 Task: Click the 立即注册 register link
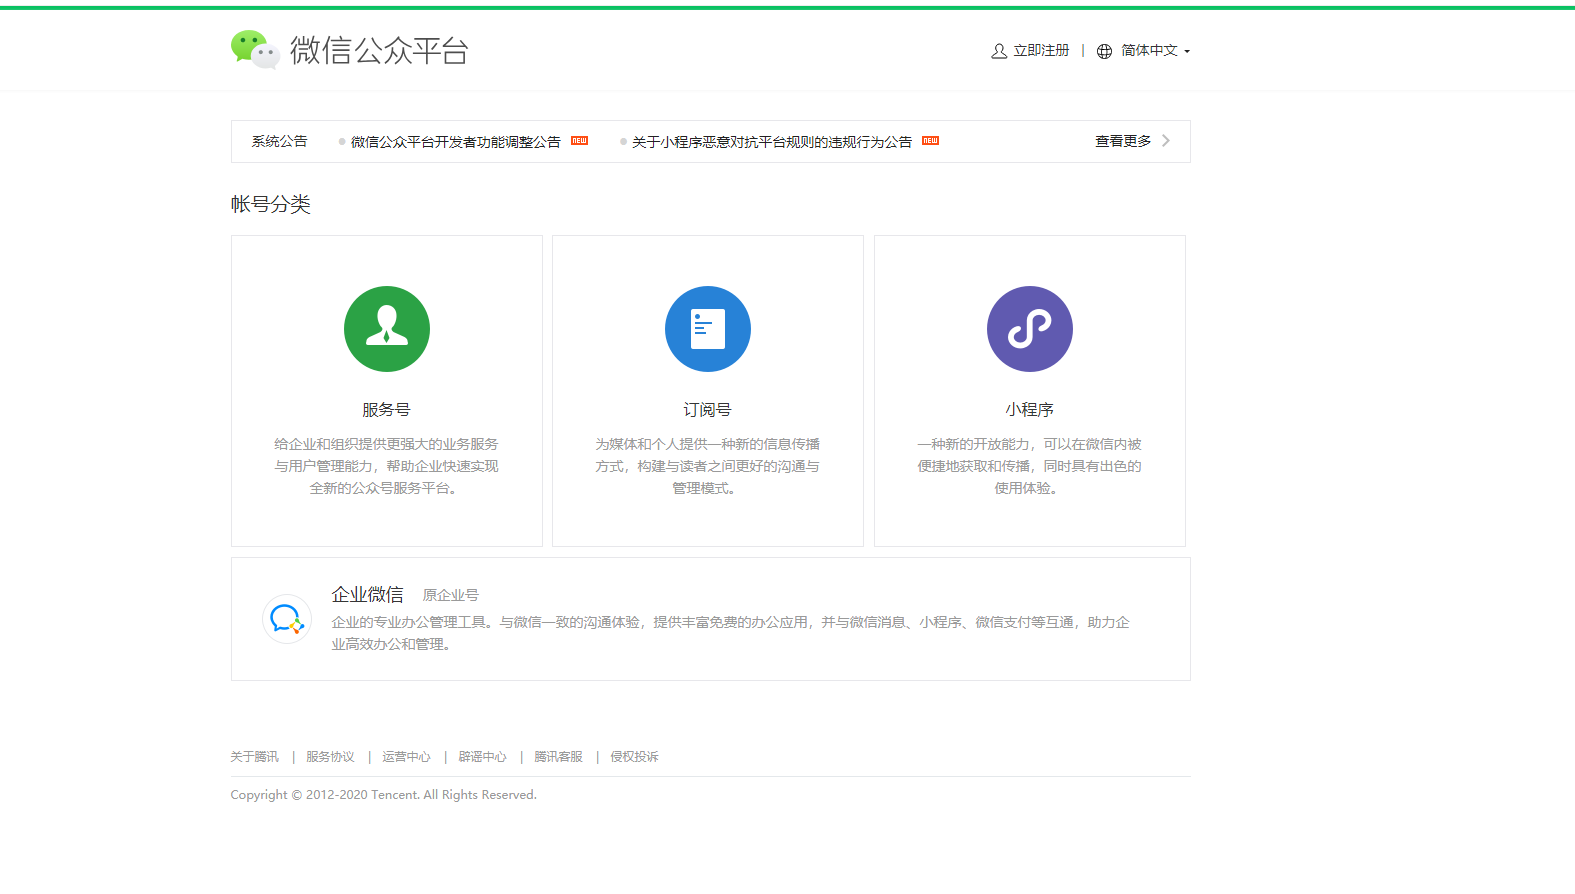point(1041,51)
